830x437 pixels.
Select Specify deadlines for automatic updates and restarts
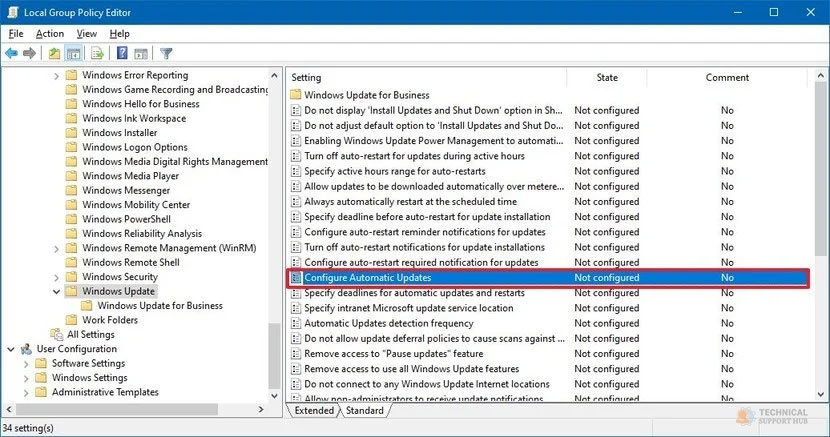pos(414,293)
